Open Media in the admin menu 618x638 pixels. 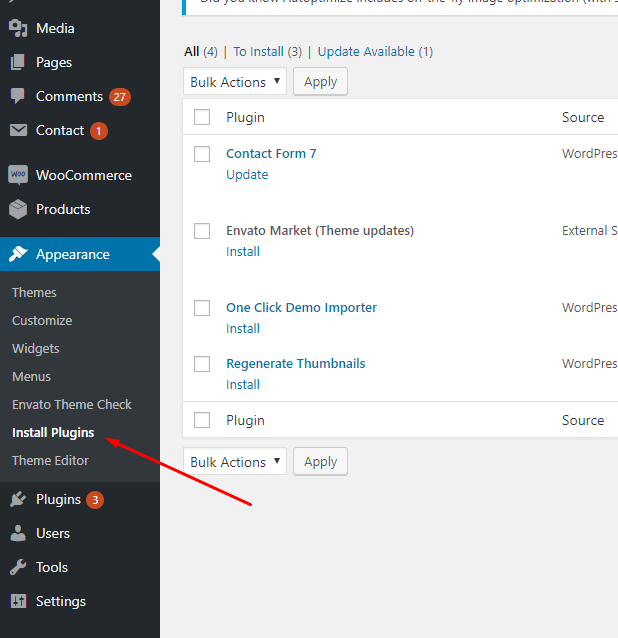click(x=55, y=28)
